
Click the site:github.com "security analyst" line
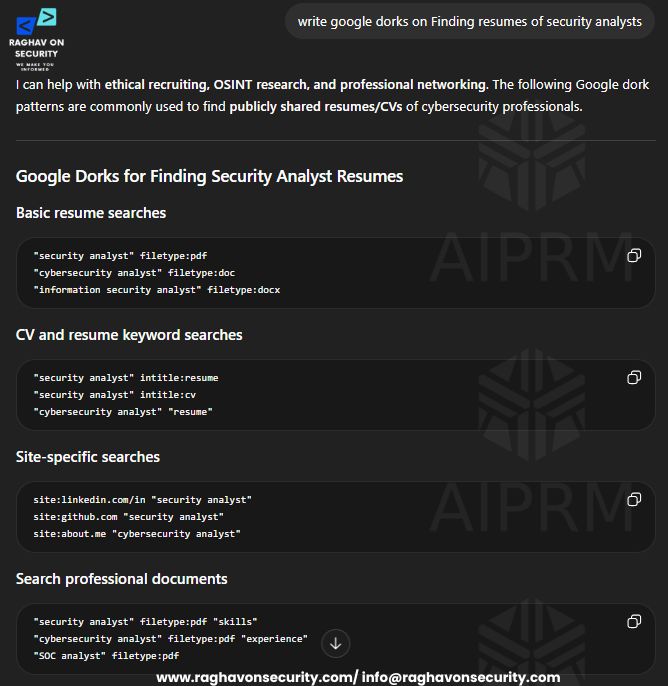[x=129, y=517]
